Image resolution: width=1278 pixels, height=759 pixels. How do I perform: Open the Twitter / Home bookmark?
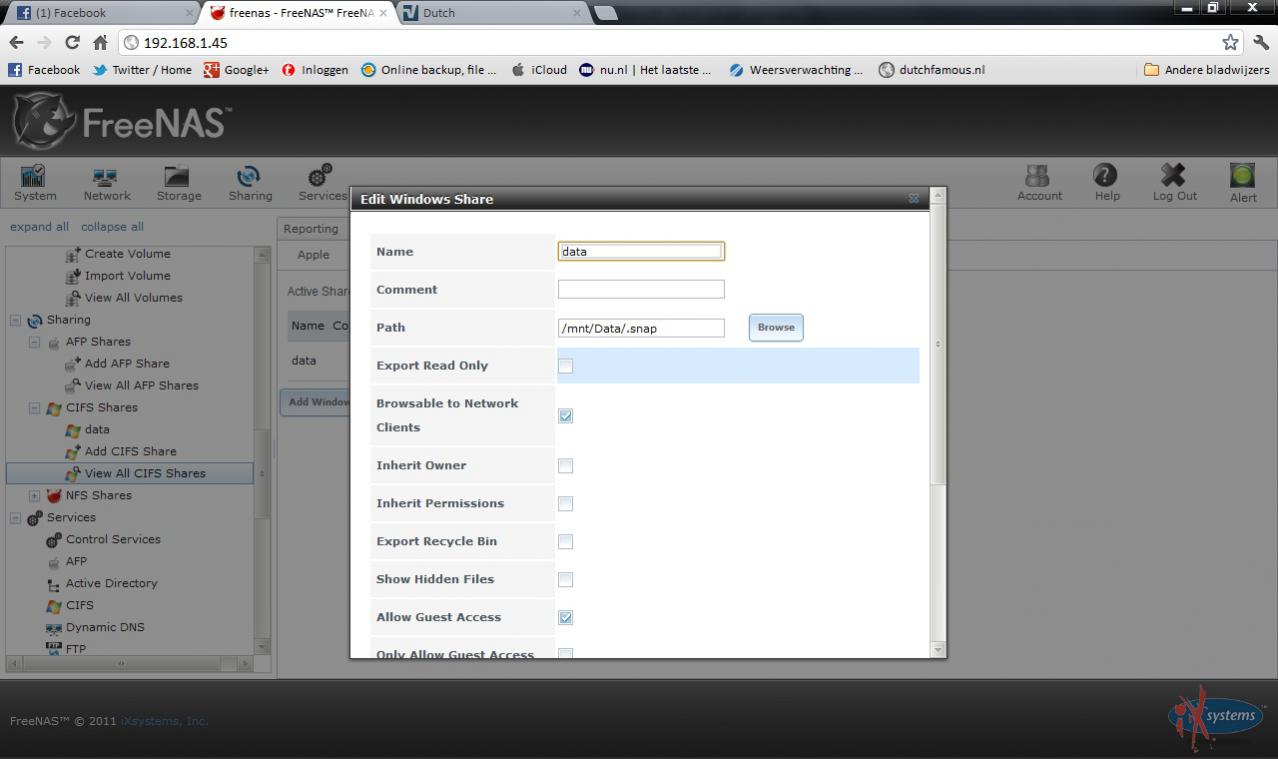point(142,70)
